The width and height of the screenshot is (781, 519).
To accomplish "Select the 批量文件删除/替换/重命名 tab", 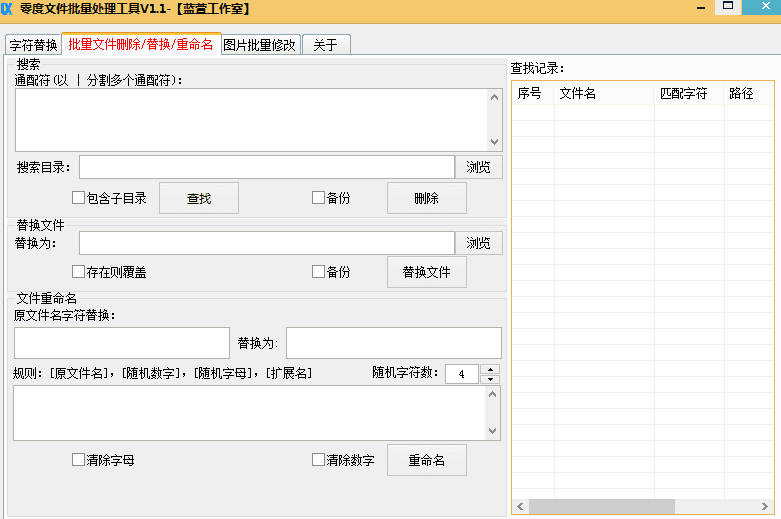I will point(141,44).
